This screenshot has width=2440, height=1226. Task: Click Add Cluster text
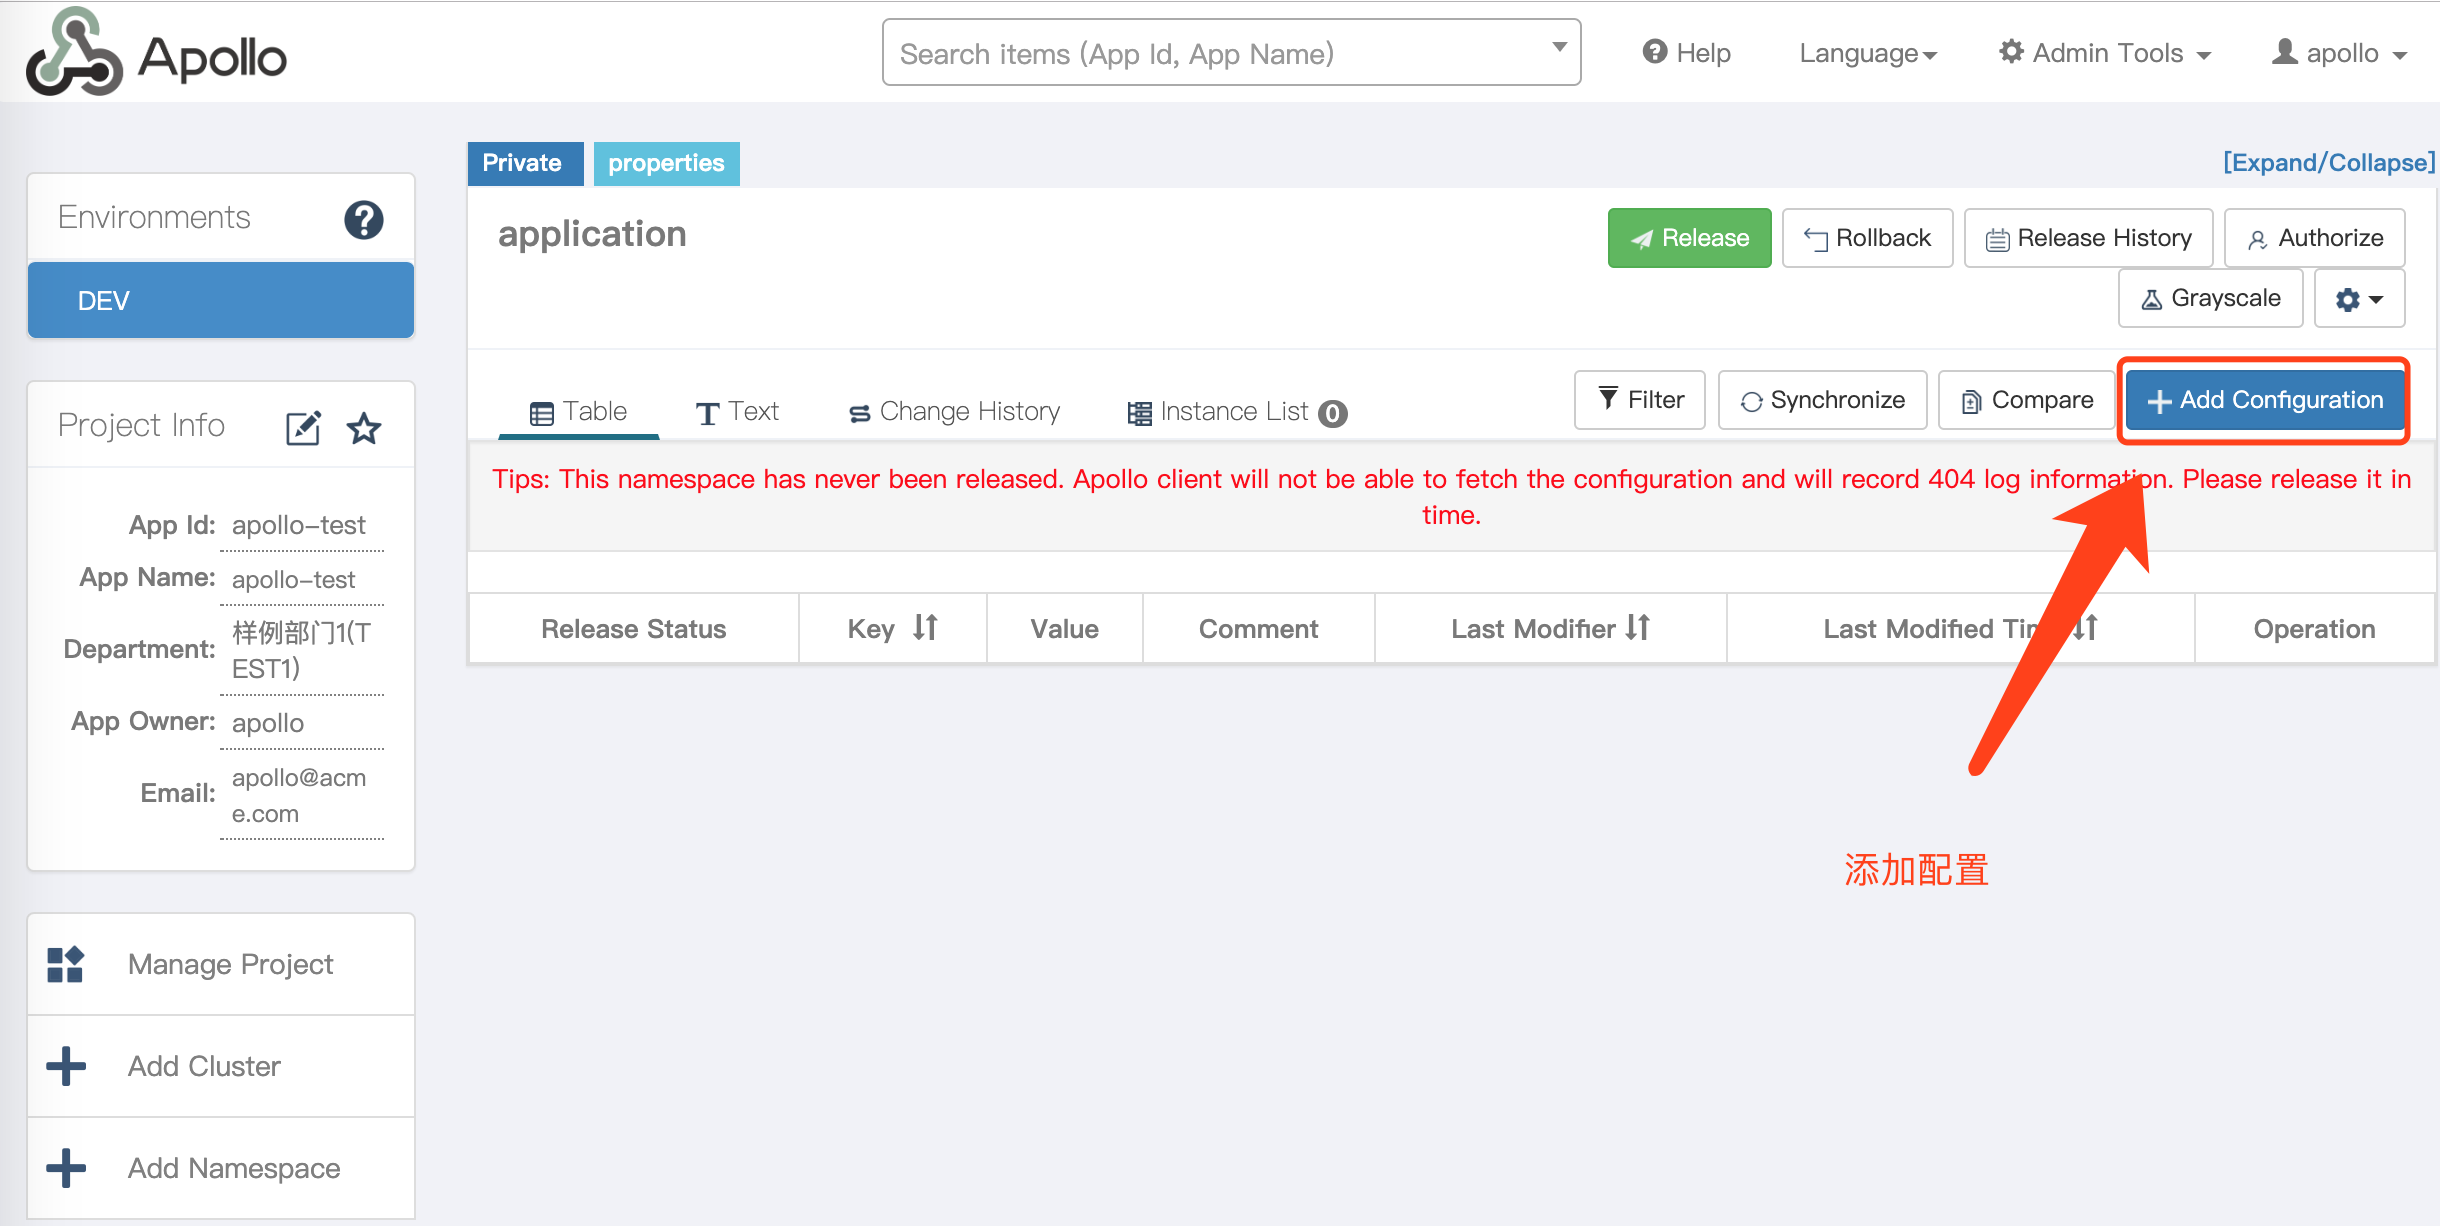point(204,1066)
